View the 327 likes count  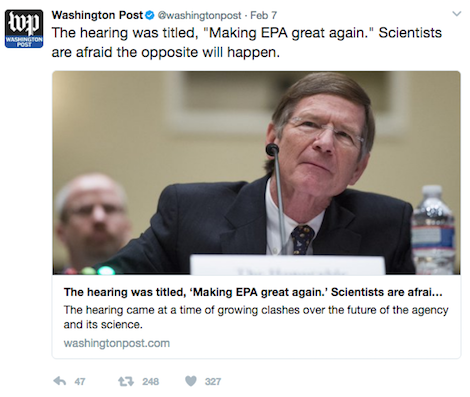click(213, 381)
